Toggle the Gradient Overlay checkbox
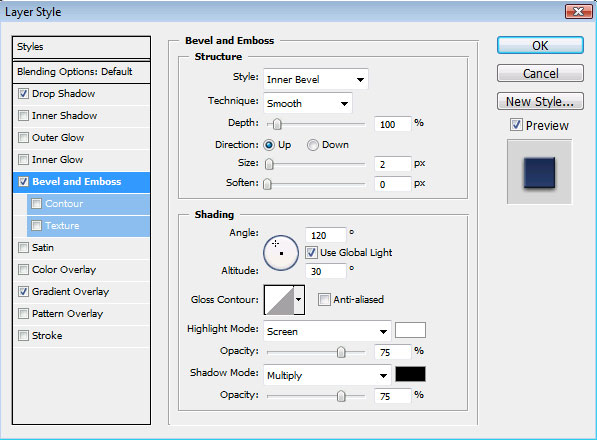 23,292
